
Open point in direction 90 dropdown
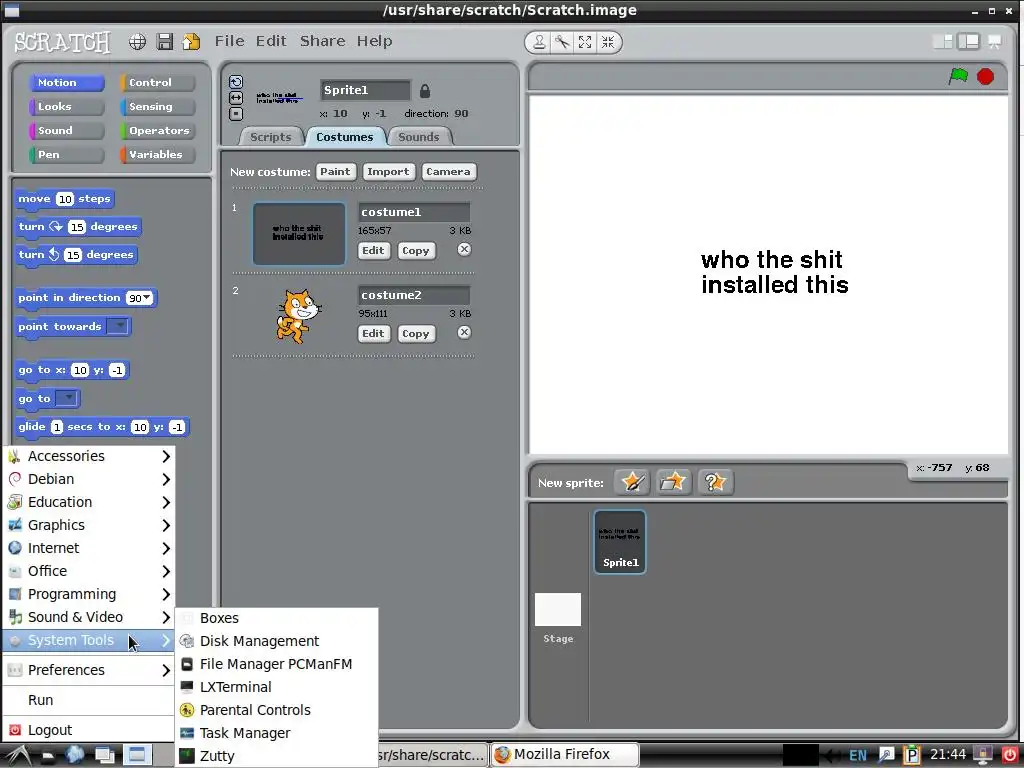coord(147,298)
